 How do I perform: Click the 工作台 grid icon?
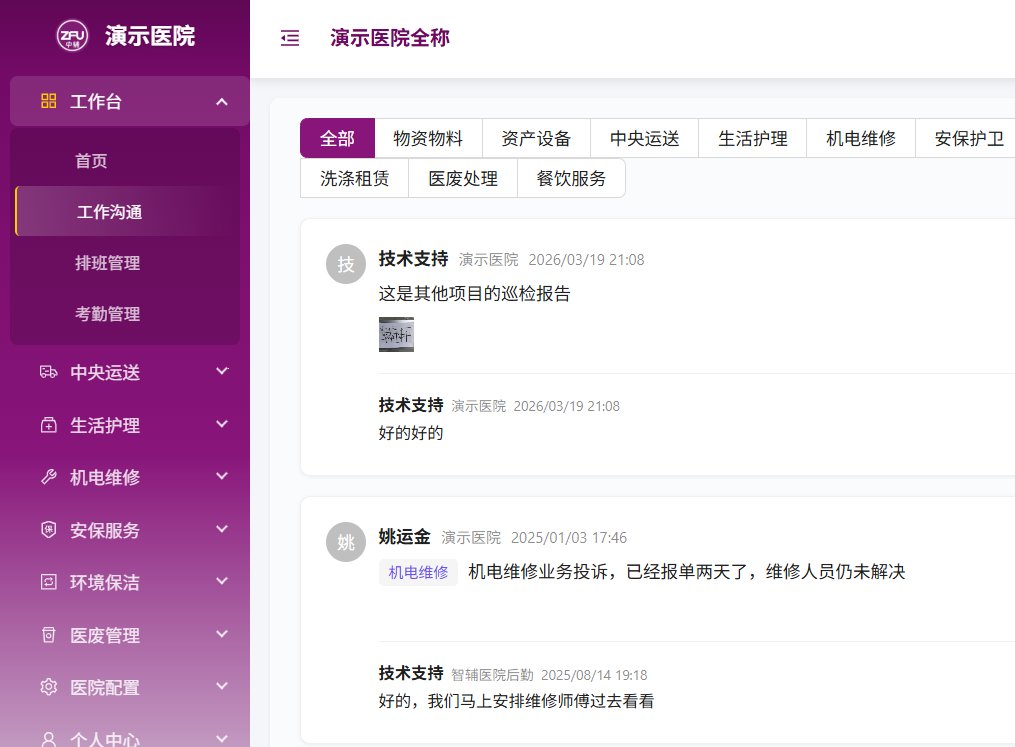(x=49, y=101)
